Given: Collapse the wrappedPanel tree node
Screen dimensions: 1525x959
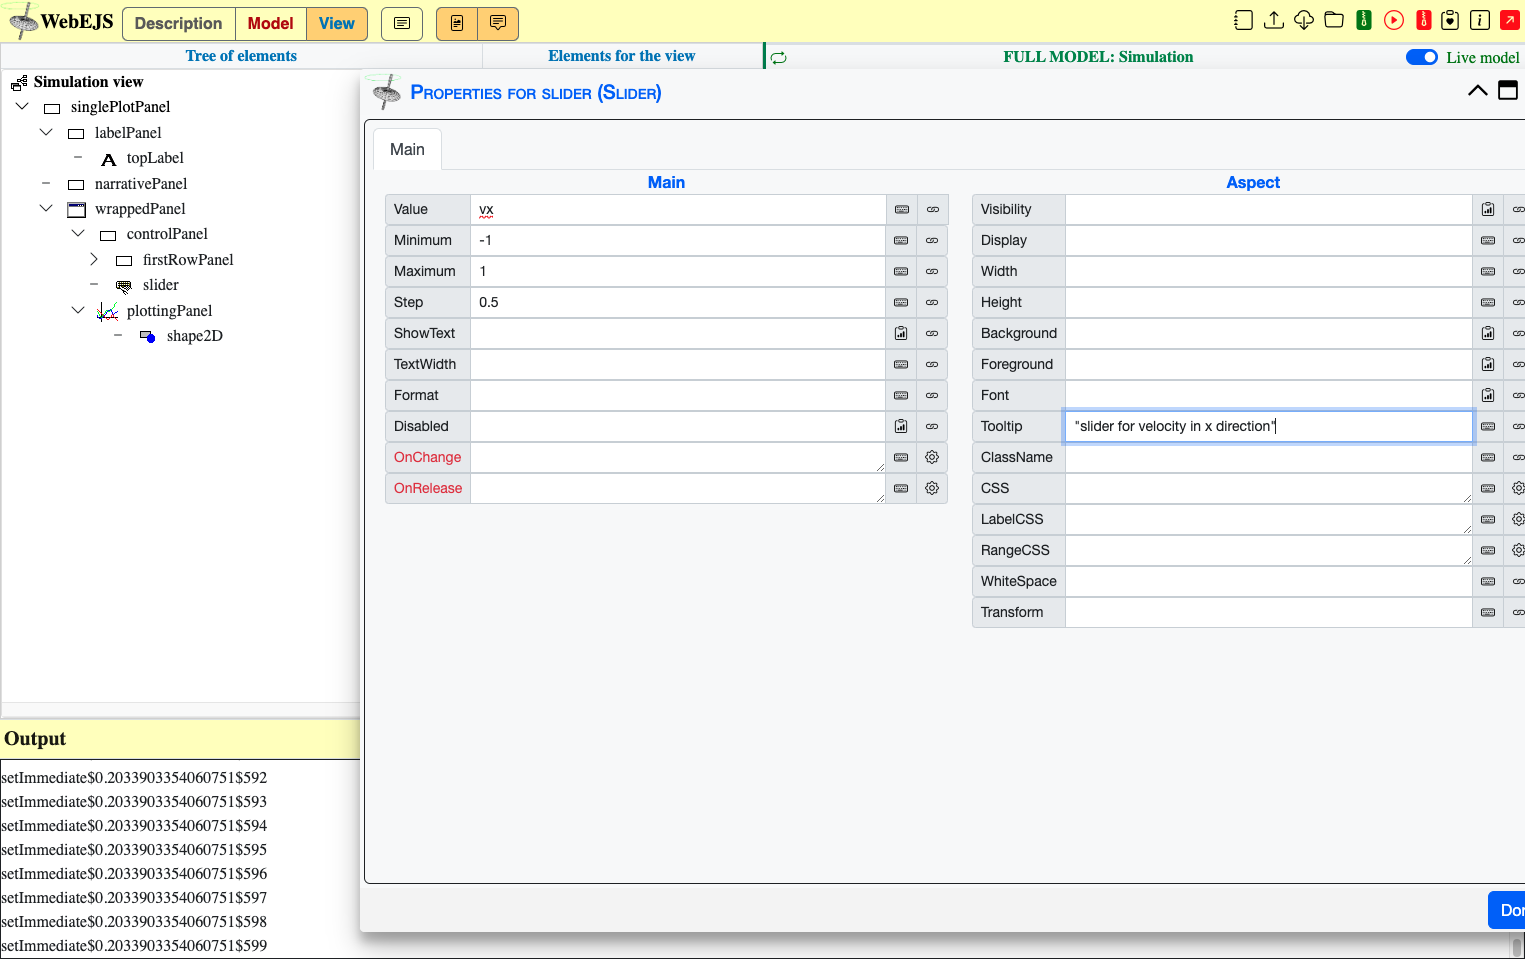Looking at the screenshot, I should tap(46, 208).
